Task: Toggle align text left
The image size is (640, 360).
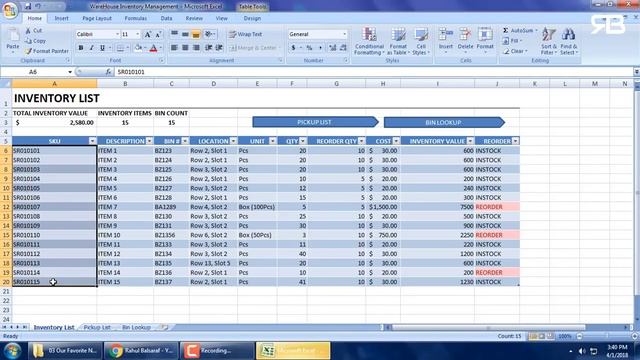Action: click(x=174, y=48)
